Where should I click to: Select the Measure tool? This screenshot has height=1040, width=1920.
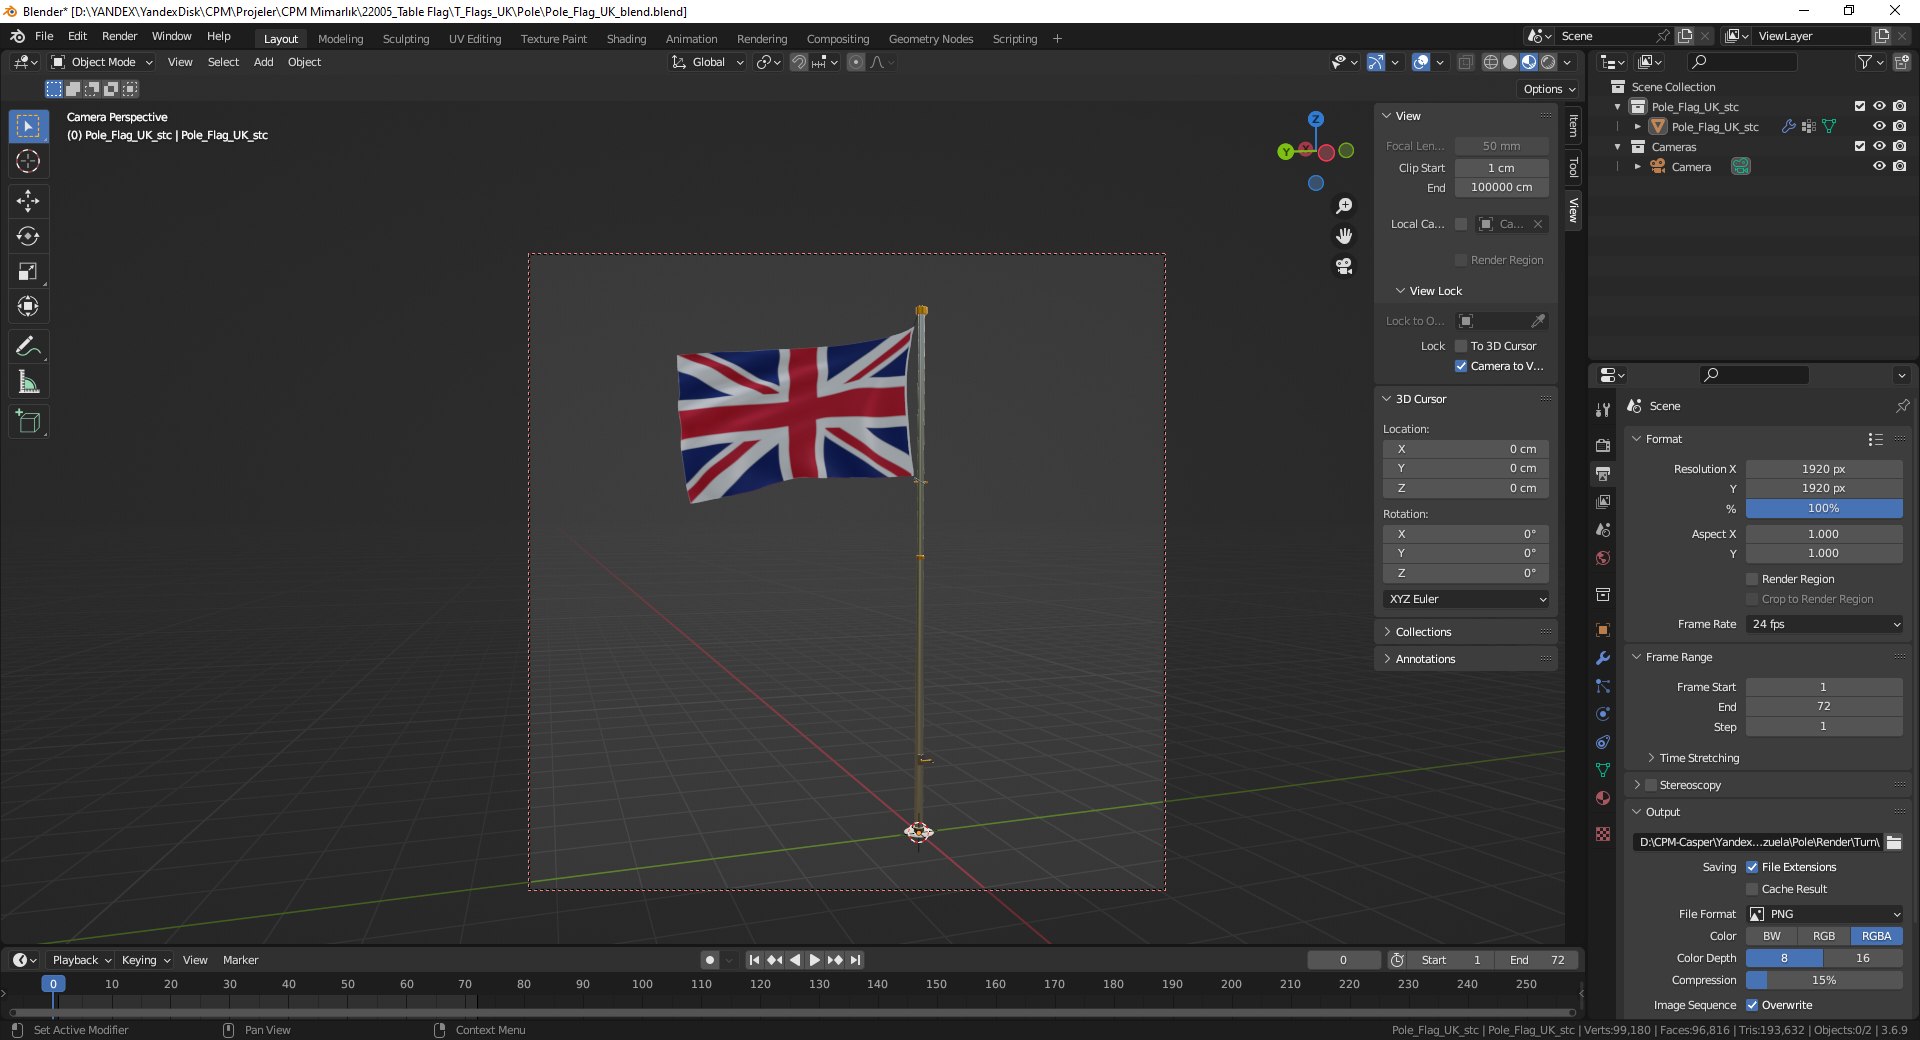coord(28,382)
